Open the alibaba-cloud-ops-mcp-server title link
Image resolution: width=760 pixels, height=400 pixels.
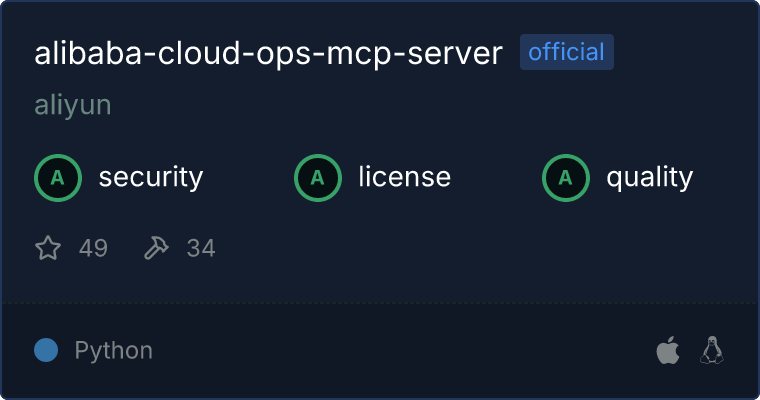coord(268,53)
